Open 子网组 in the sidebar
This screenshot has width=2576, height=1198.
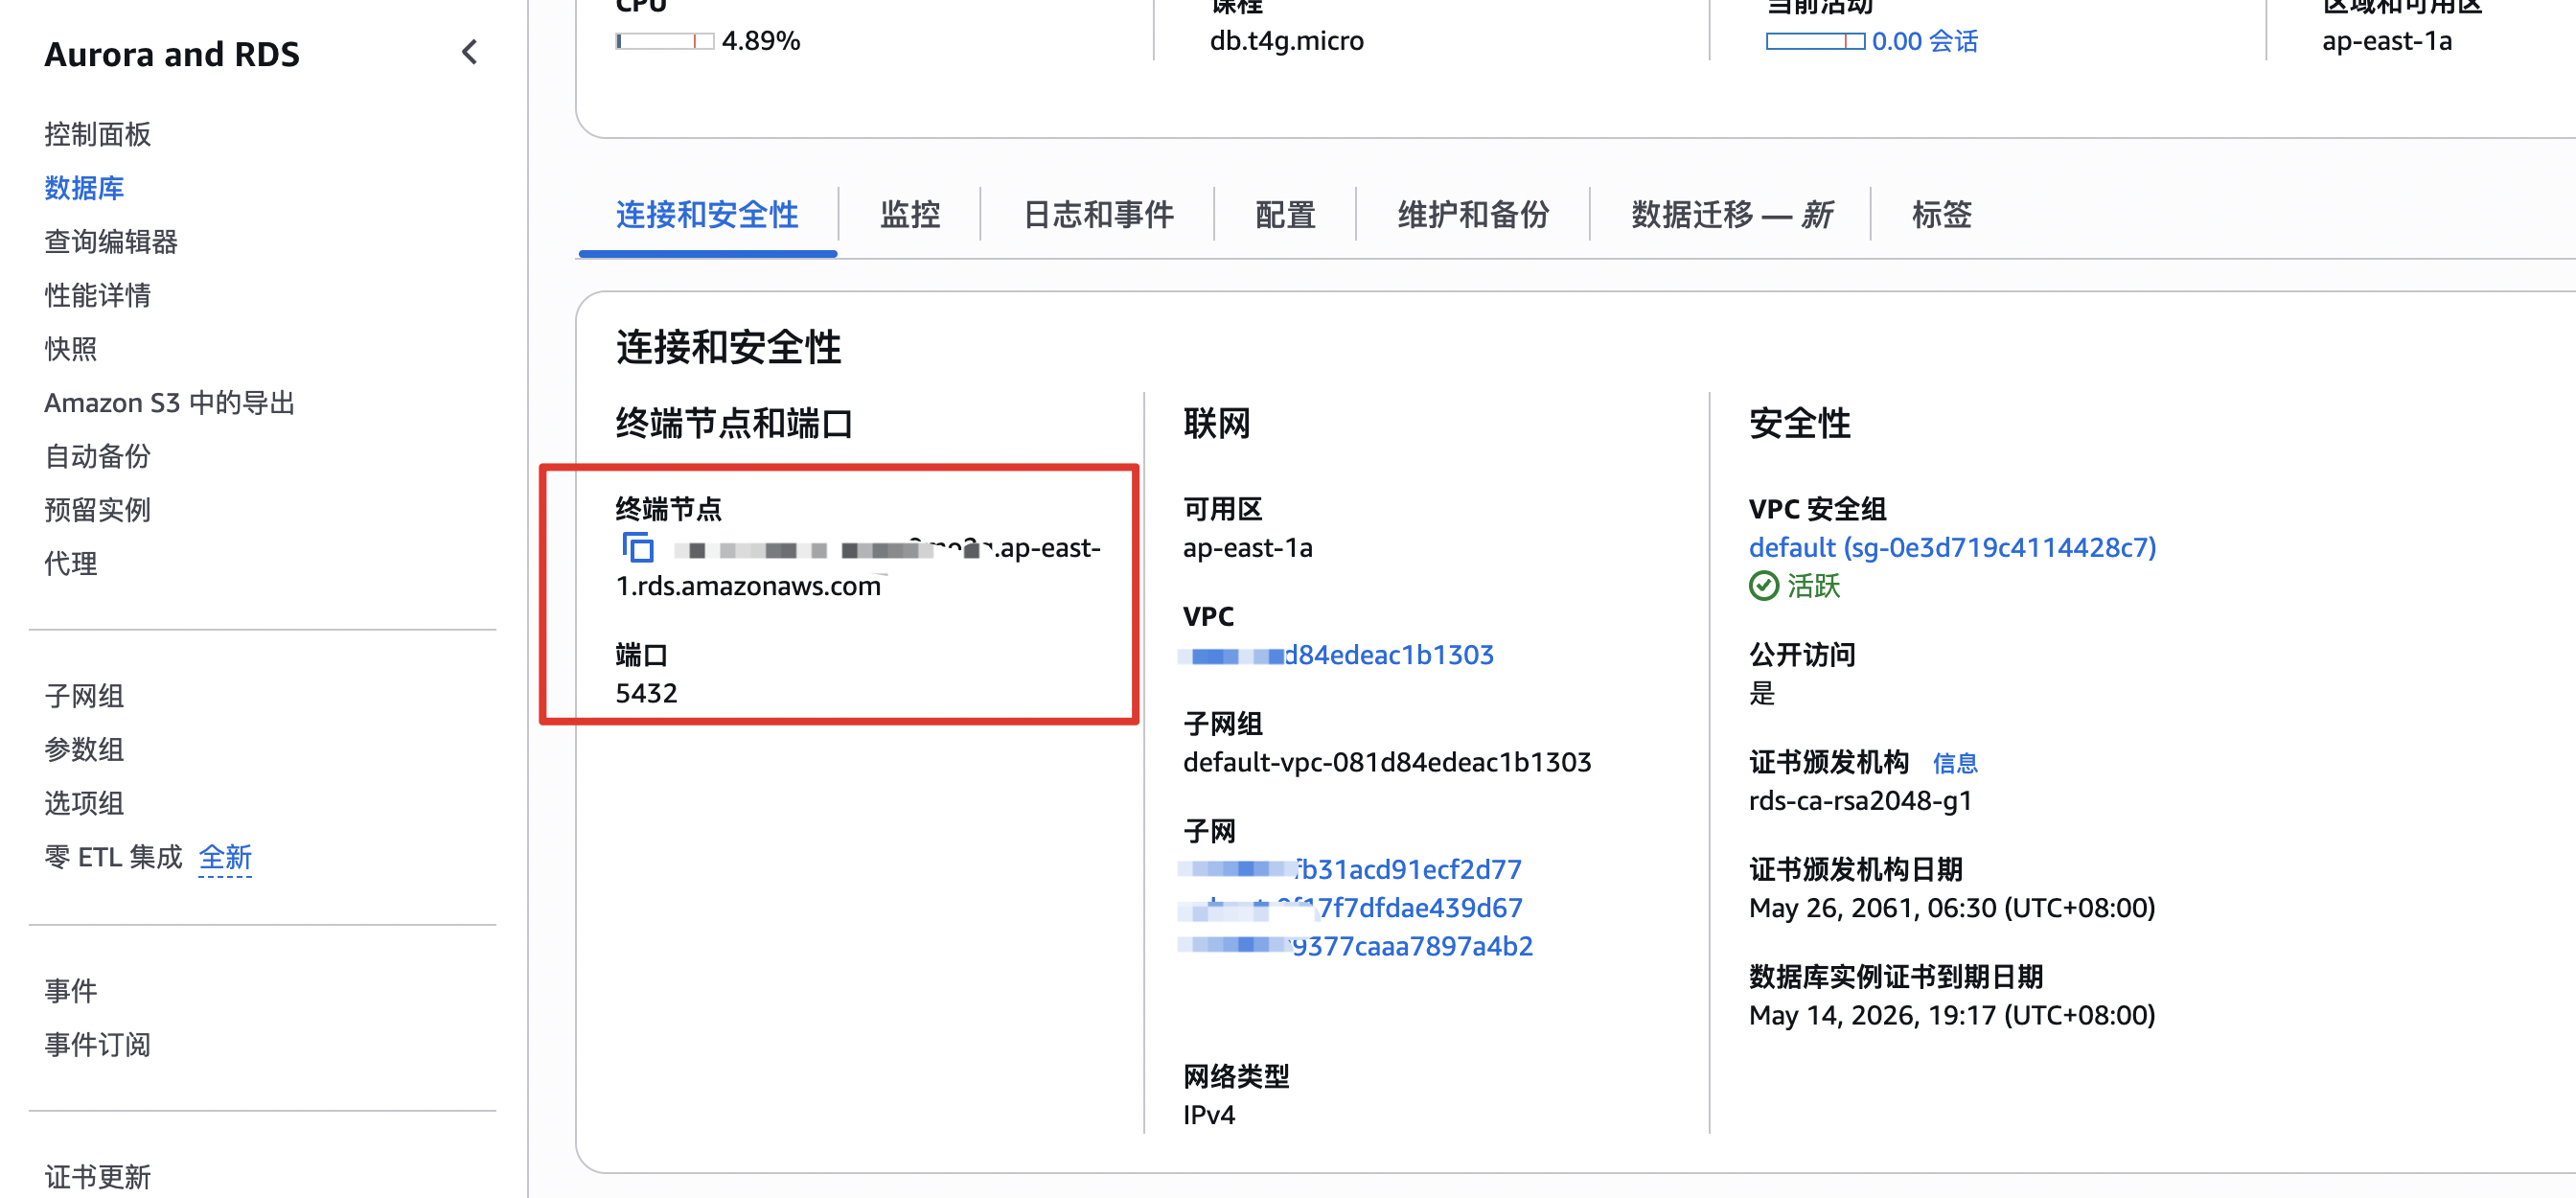click(x=84, y=696)
